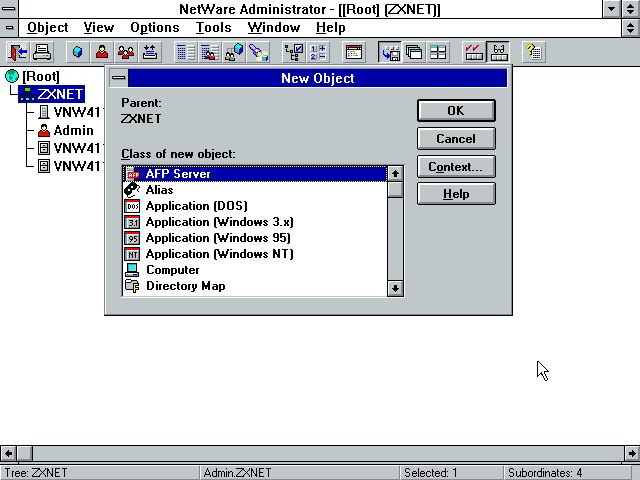
Task: Click the class list scroll-down arrow
Action: [395, 288]
